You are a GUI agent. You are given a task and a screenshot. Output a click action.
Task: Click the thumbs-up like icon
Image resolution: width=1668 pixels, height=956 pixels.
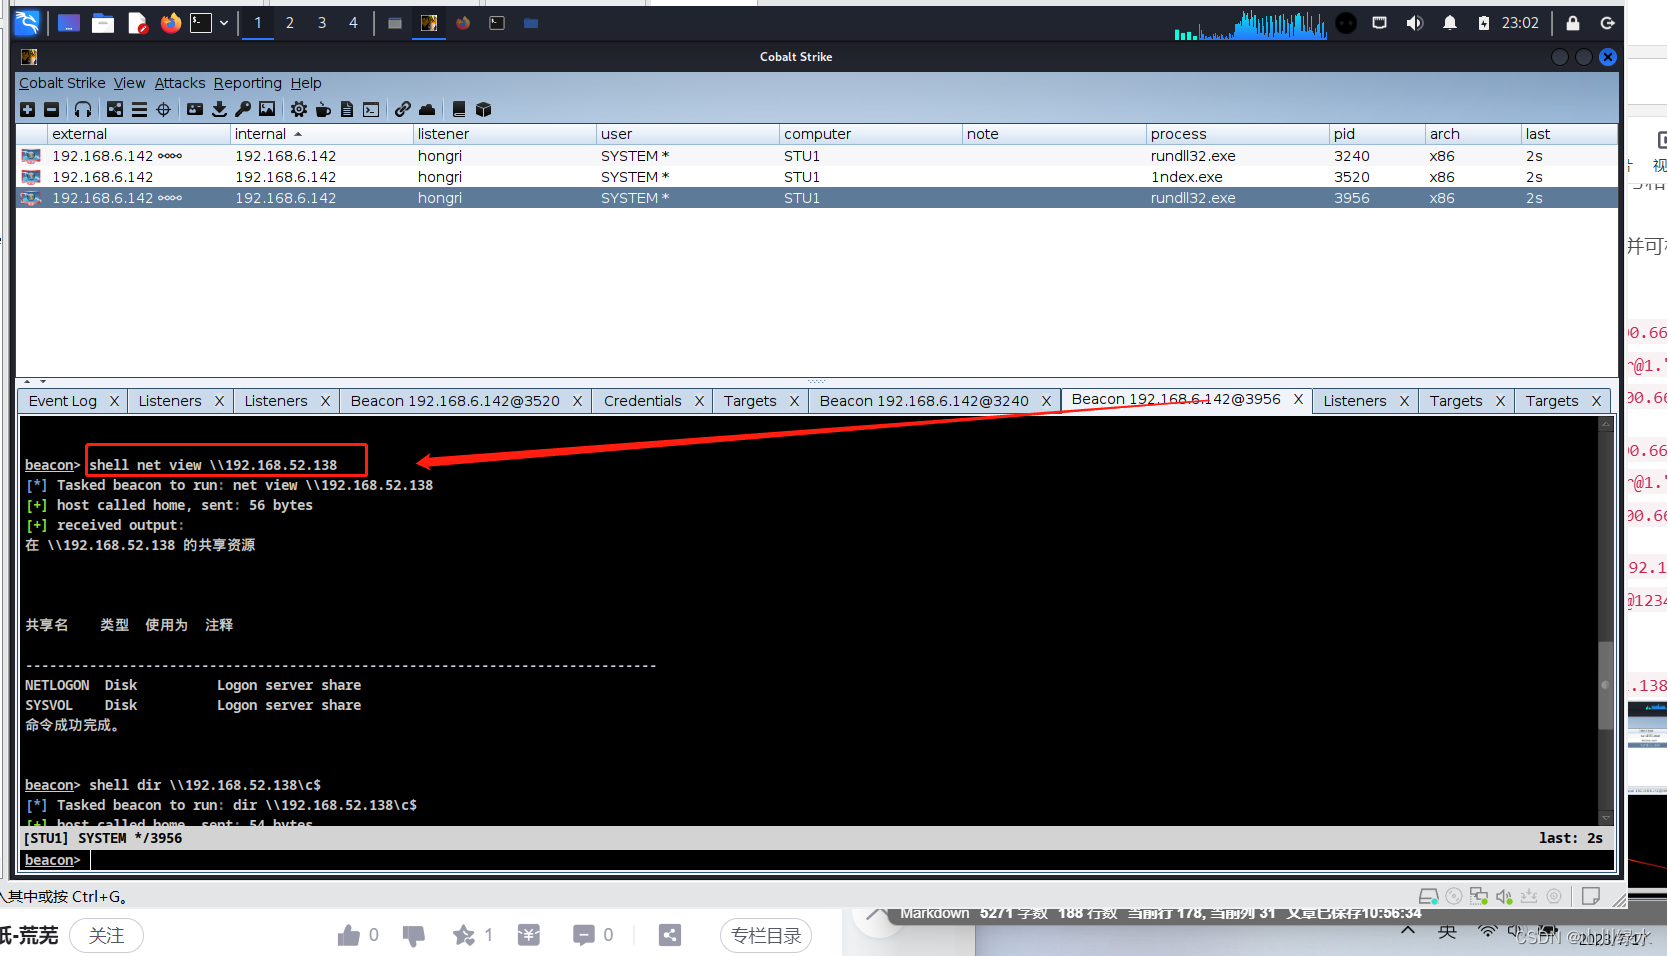(x=348, y=935)
